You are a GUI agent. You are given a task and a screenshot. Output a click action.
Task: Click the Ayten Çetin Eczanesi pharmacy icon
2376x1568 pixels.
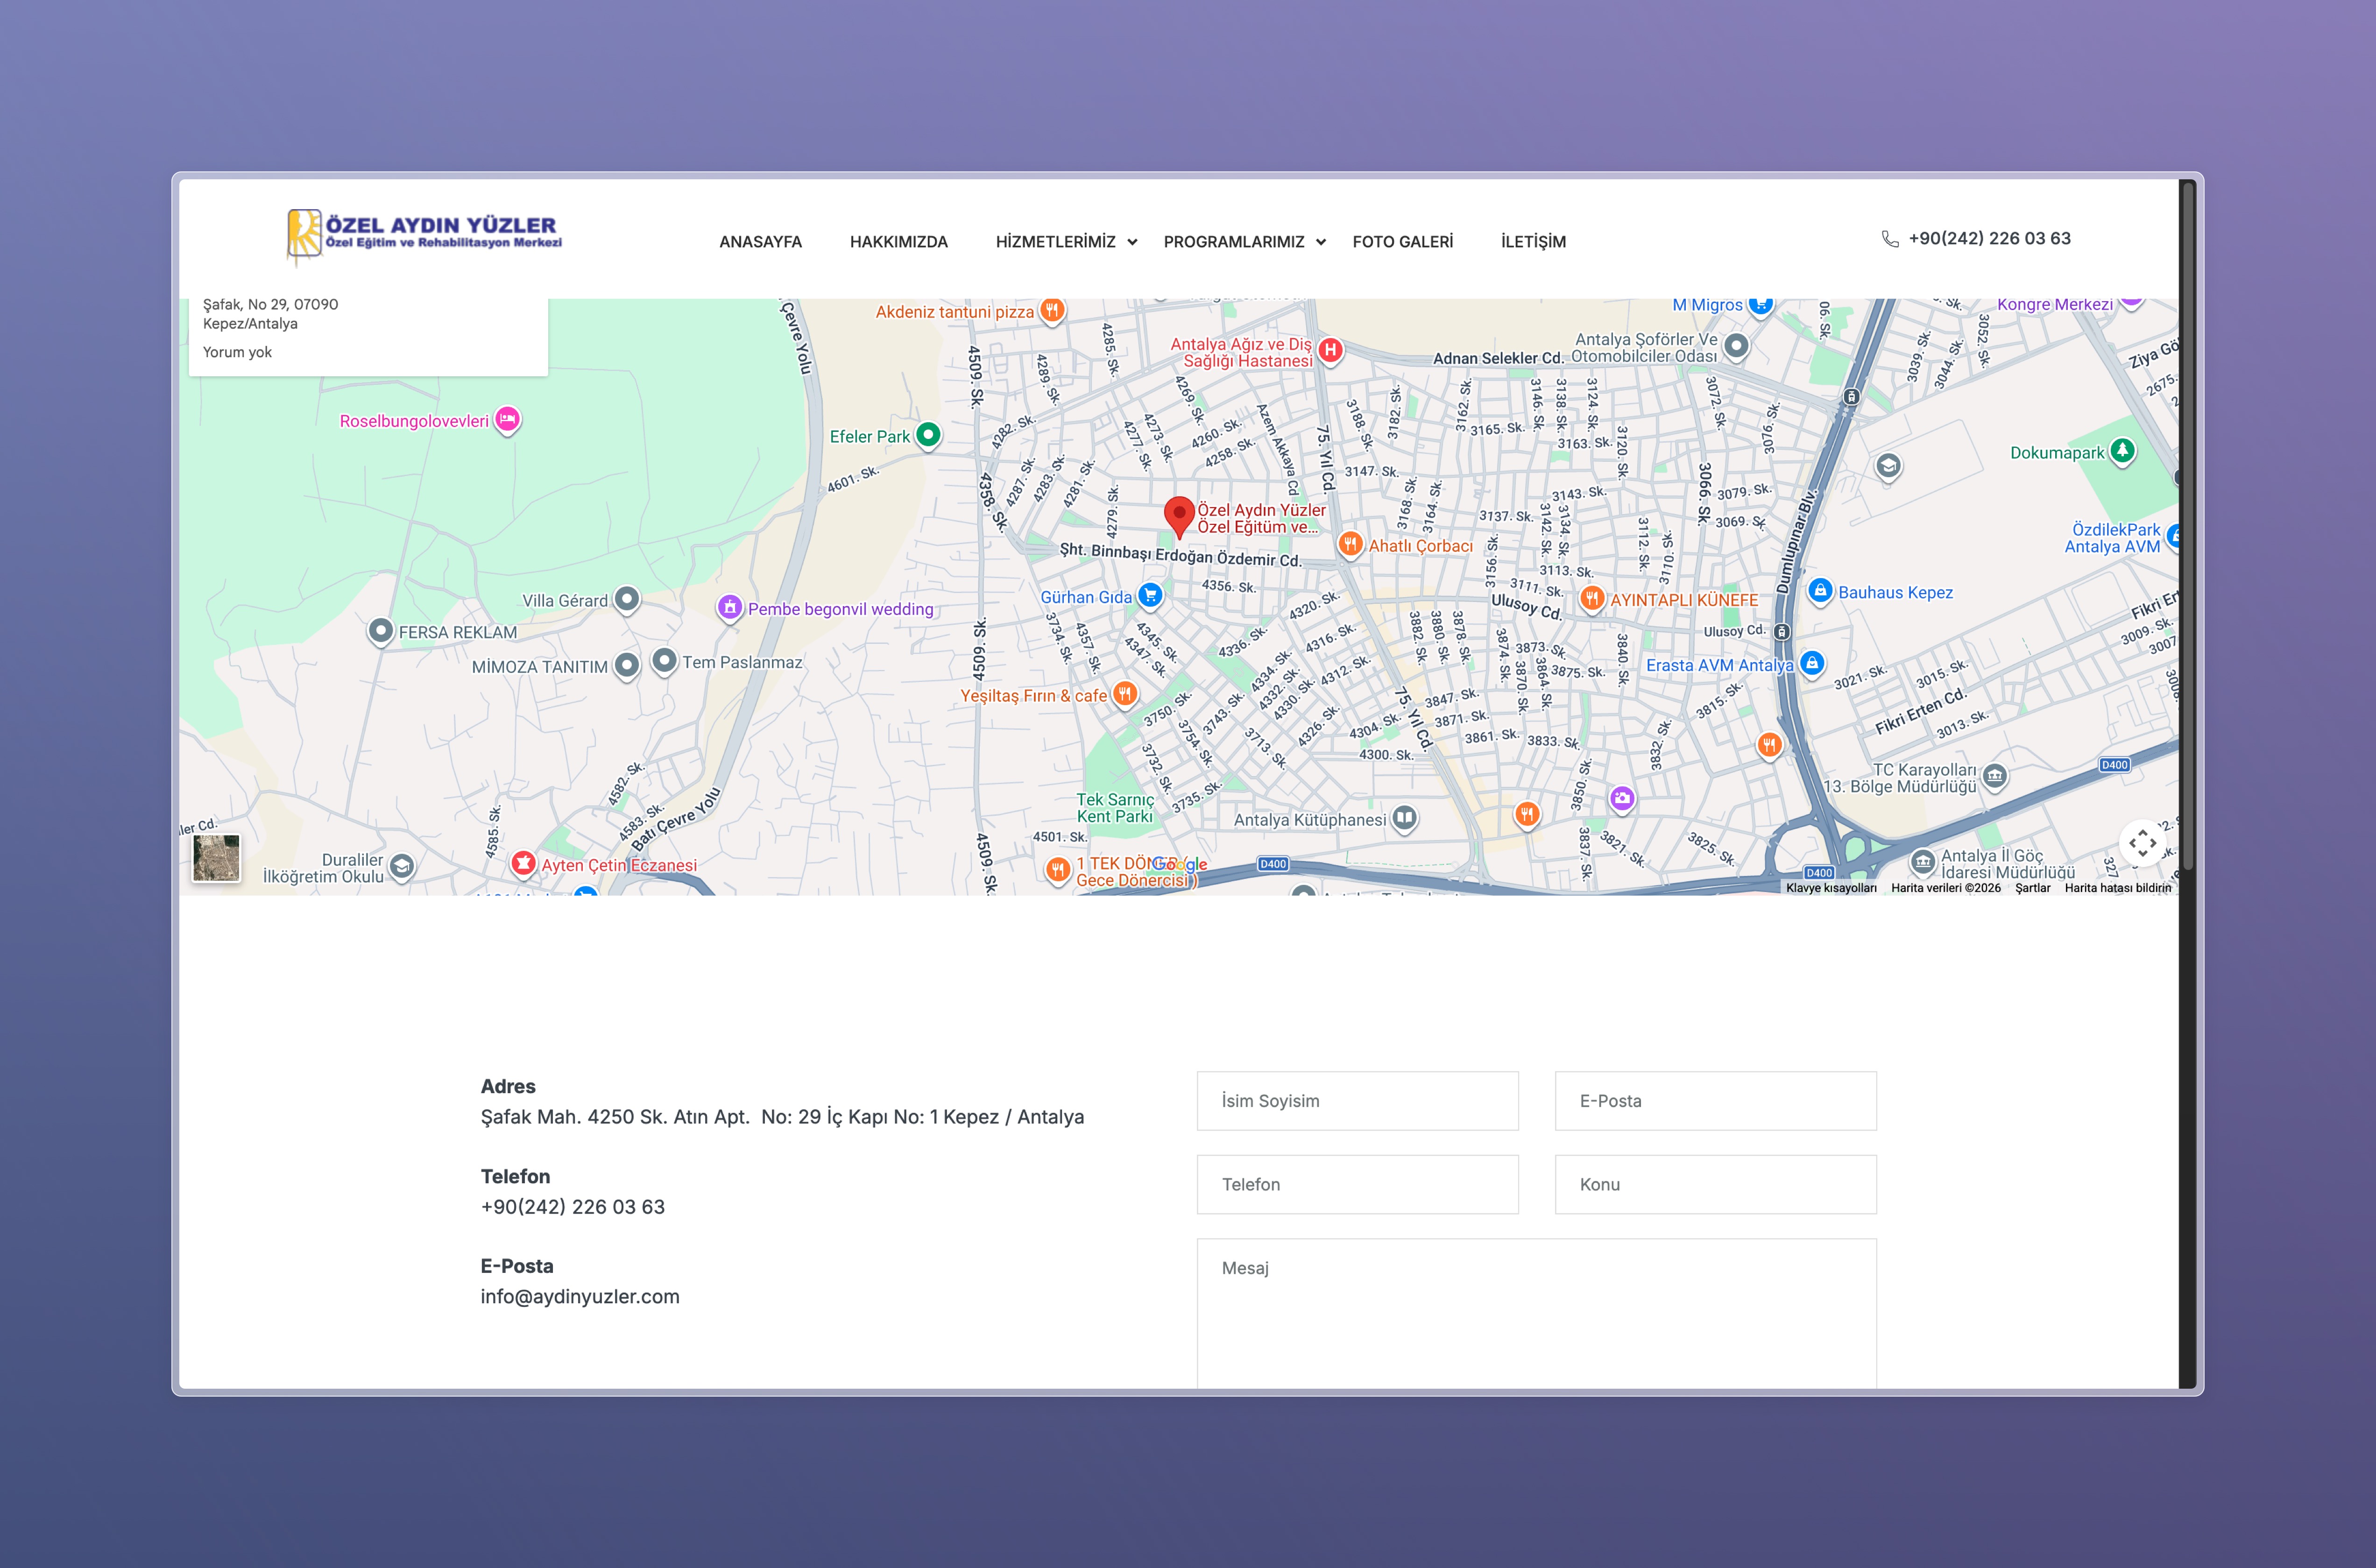pos(523,862)
